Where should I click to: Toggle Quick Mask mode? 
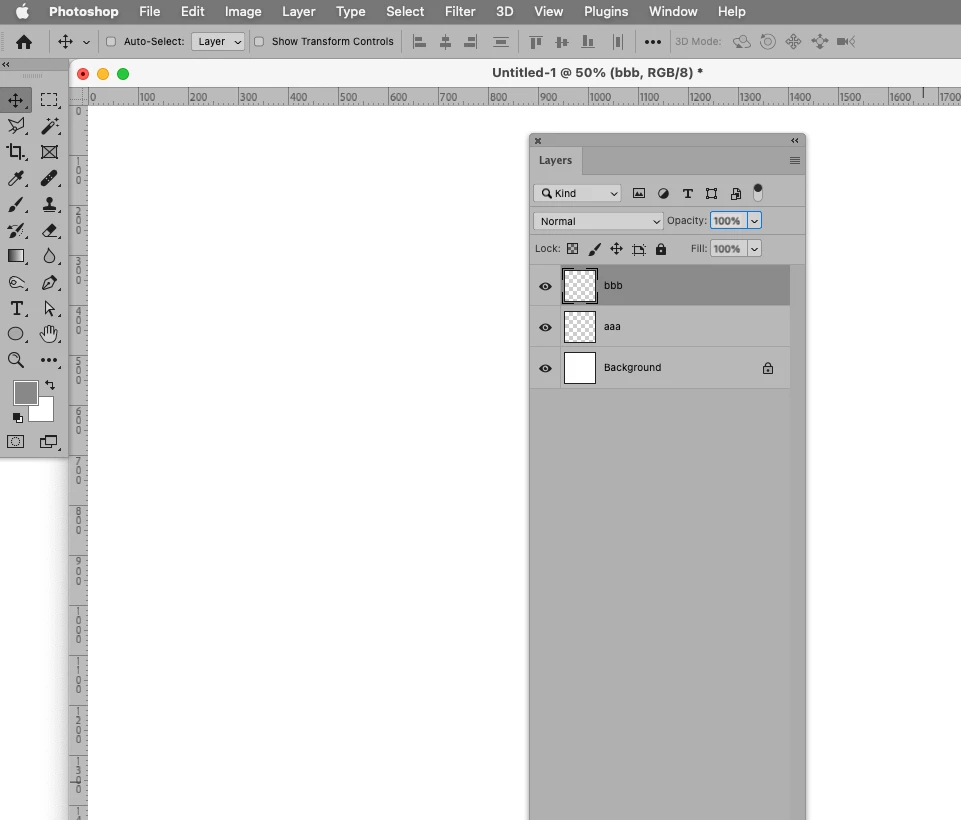16,442
